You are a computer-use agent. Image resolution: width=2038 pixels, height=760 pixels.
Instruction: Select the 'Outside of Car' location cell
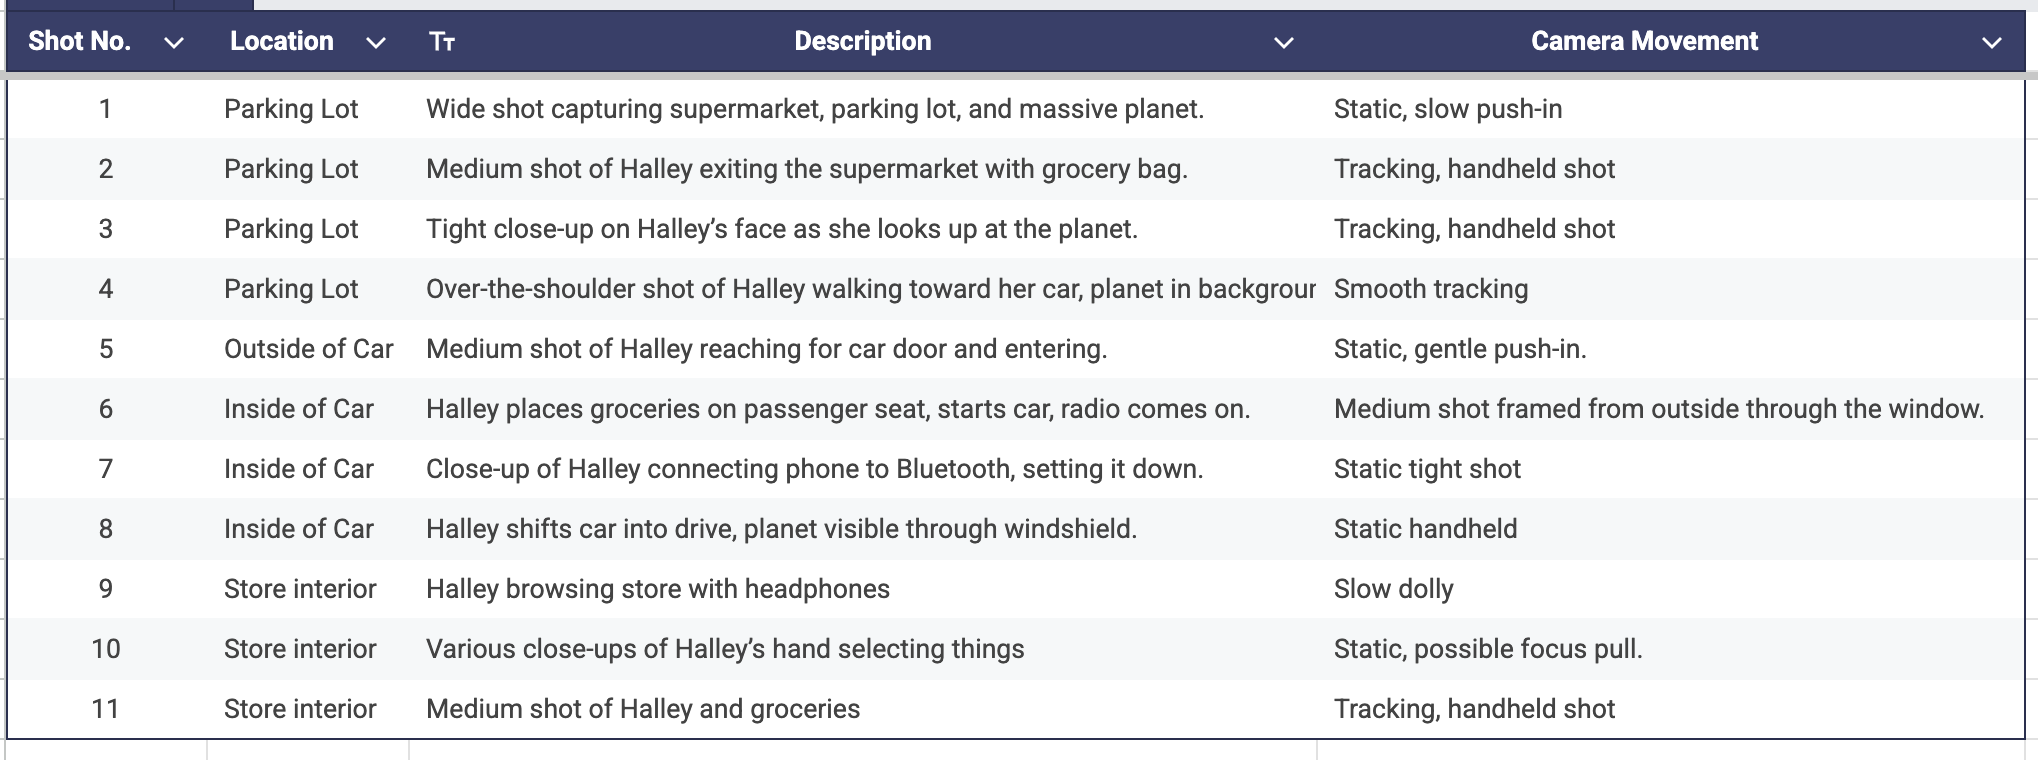308,349
